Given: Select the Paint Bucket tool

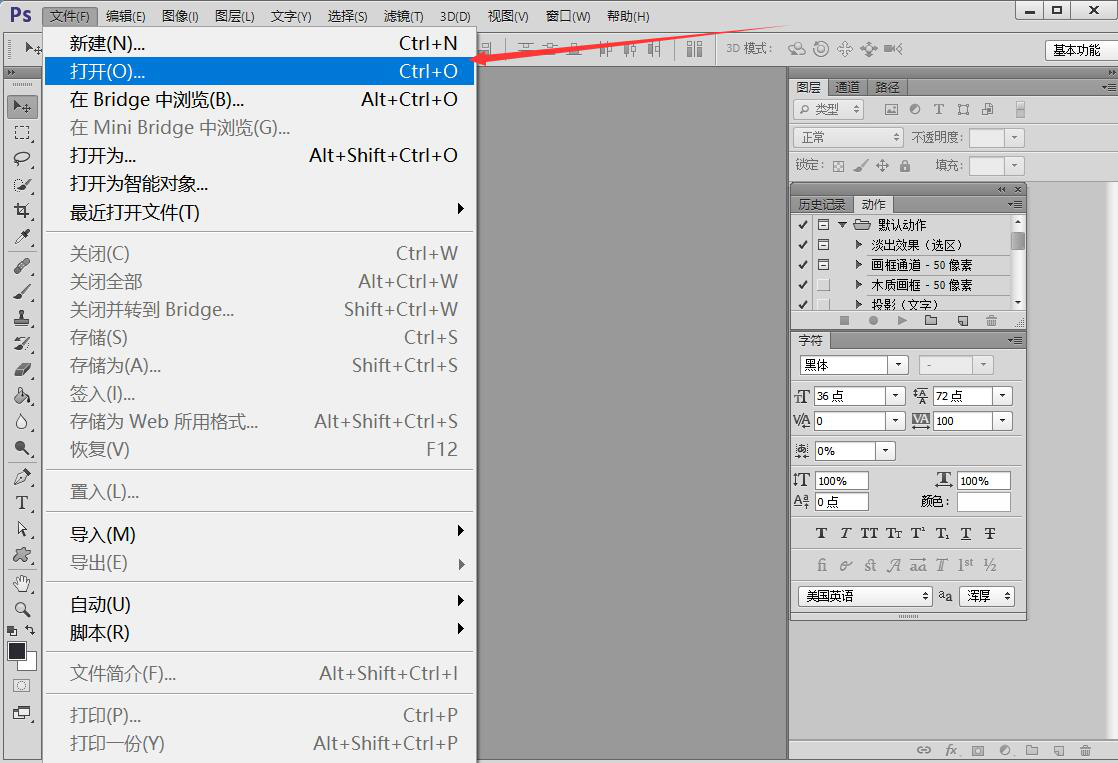Looking at the screenshot, I should pos(22,396).
